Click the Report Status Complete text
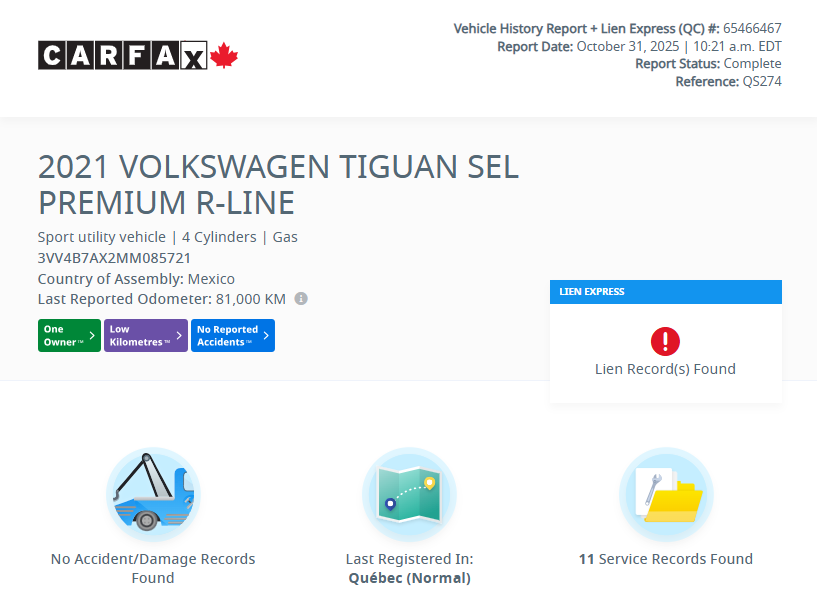Screen dimensions: 817x603 pos(711,63)
